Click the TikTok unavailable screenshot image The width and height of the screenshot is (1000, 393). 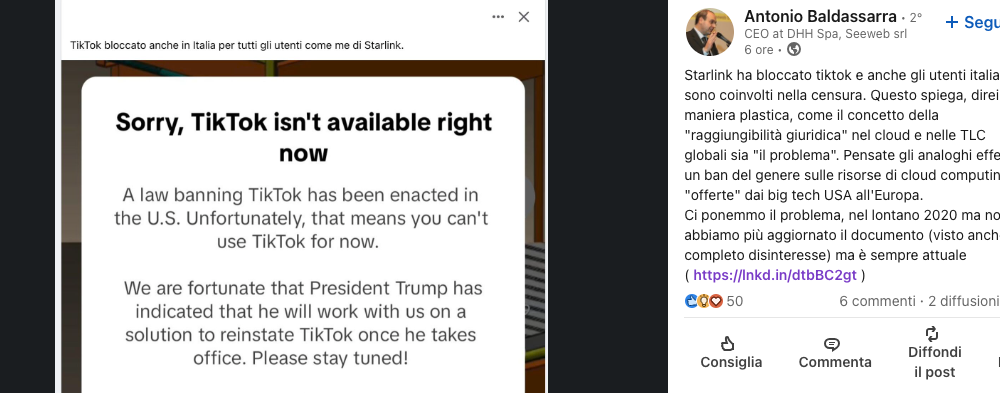pos(303,226)
